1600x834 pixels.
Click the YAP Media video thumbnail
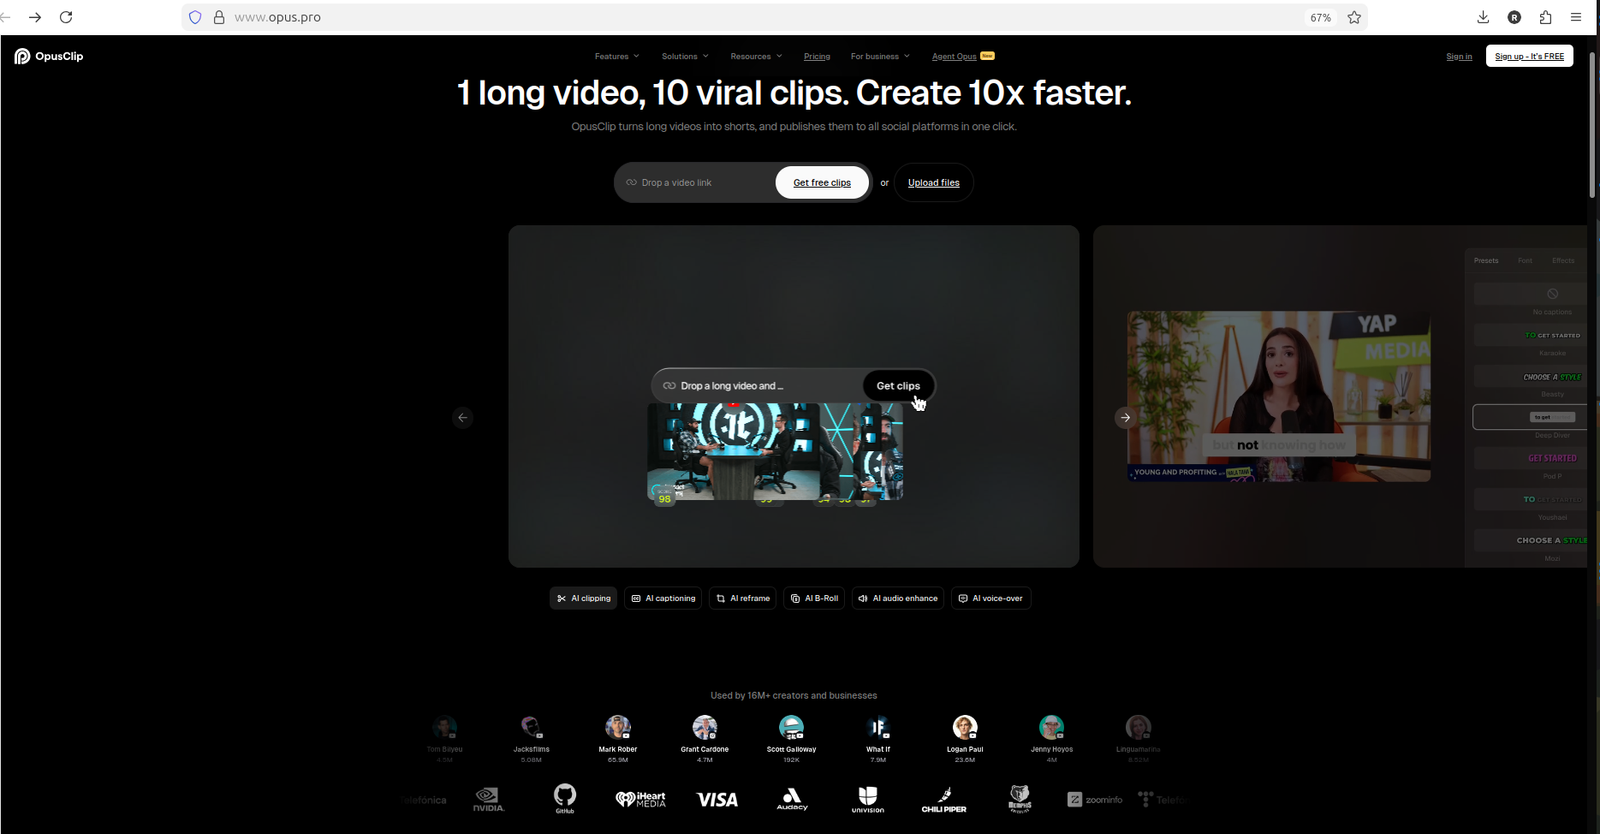[1279, 396]
